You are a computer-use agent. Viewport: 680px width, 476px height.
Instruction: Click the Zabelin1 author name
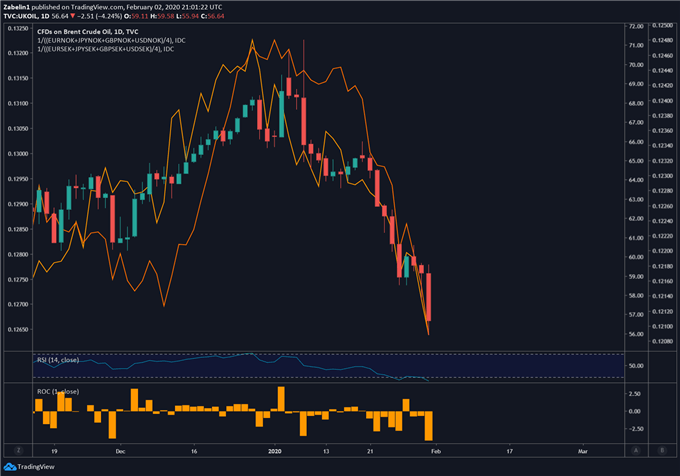pyautogui.click(x=16, y=7)
